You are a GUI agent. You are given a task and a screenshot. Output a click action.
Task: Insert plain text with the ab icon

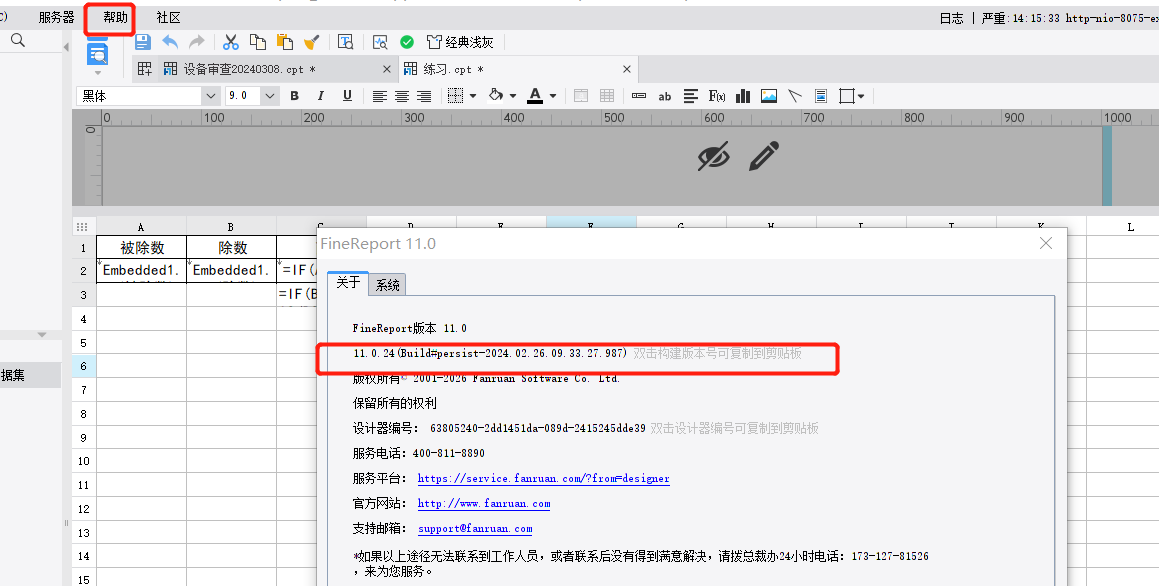point(665,96)
